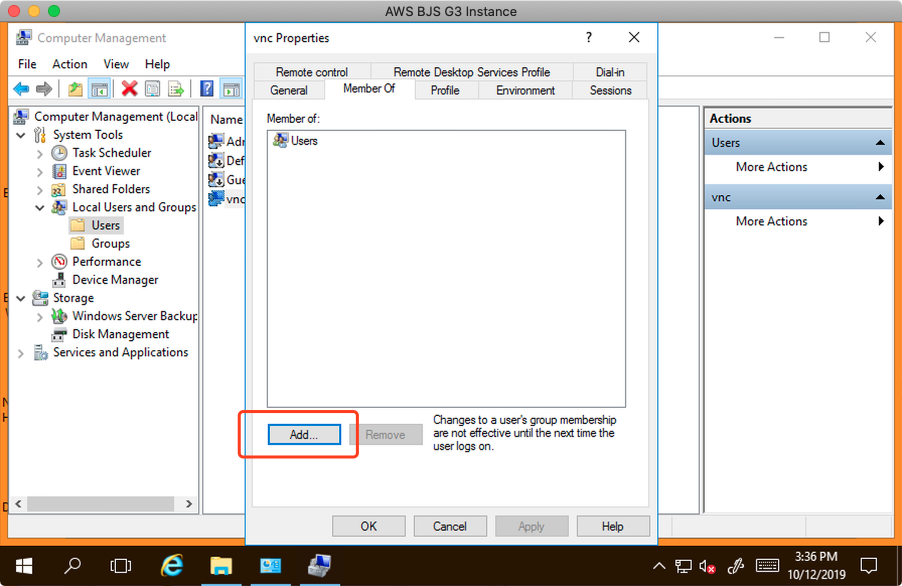Click the Properties toolbar icon
This screenshot has width=902, height=586.
[152, 89]
